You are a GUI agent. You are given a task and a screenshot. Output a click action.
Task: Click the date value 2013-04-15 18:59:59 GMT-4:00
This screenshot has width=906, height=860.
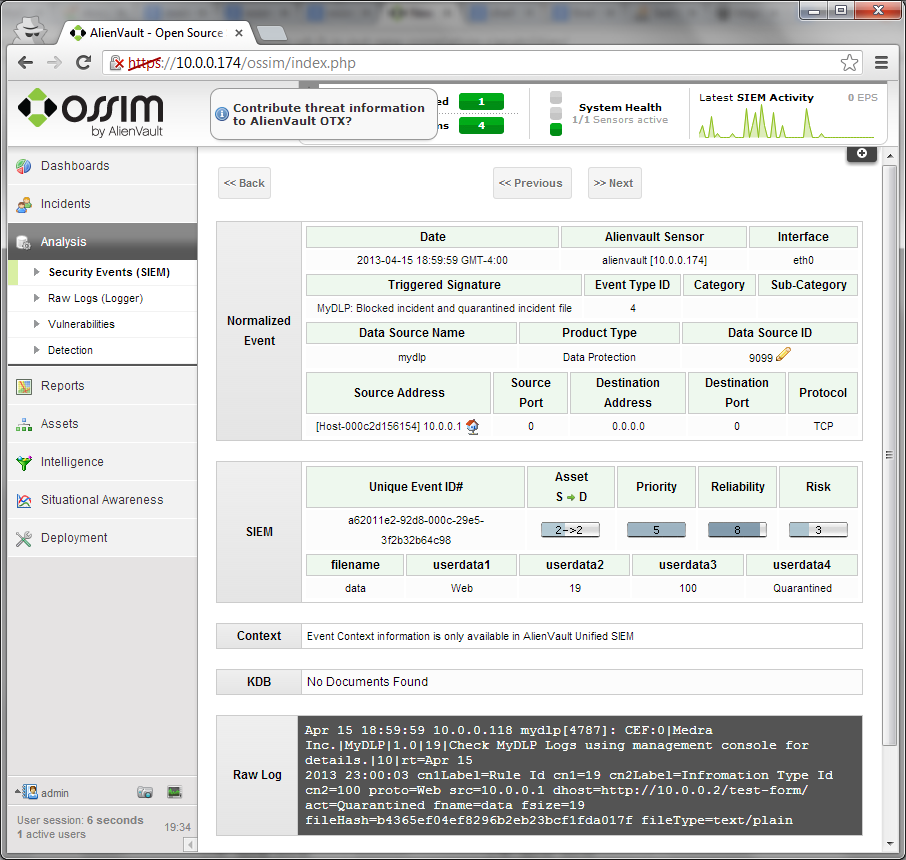(432, 260)
